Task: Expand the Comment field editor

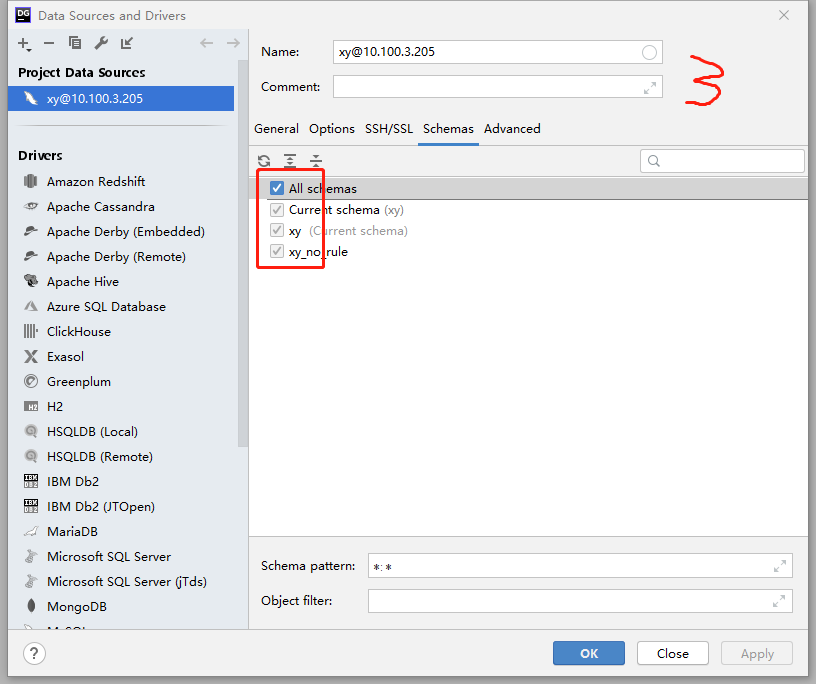Action: pyautogui.click(x=649, y=88)
